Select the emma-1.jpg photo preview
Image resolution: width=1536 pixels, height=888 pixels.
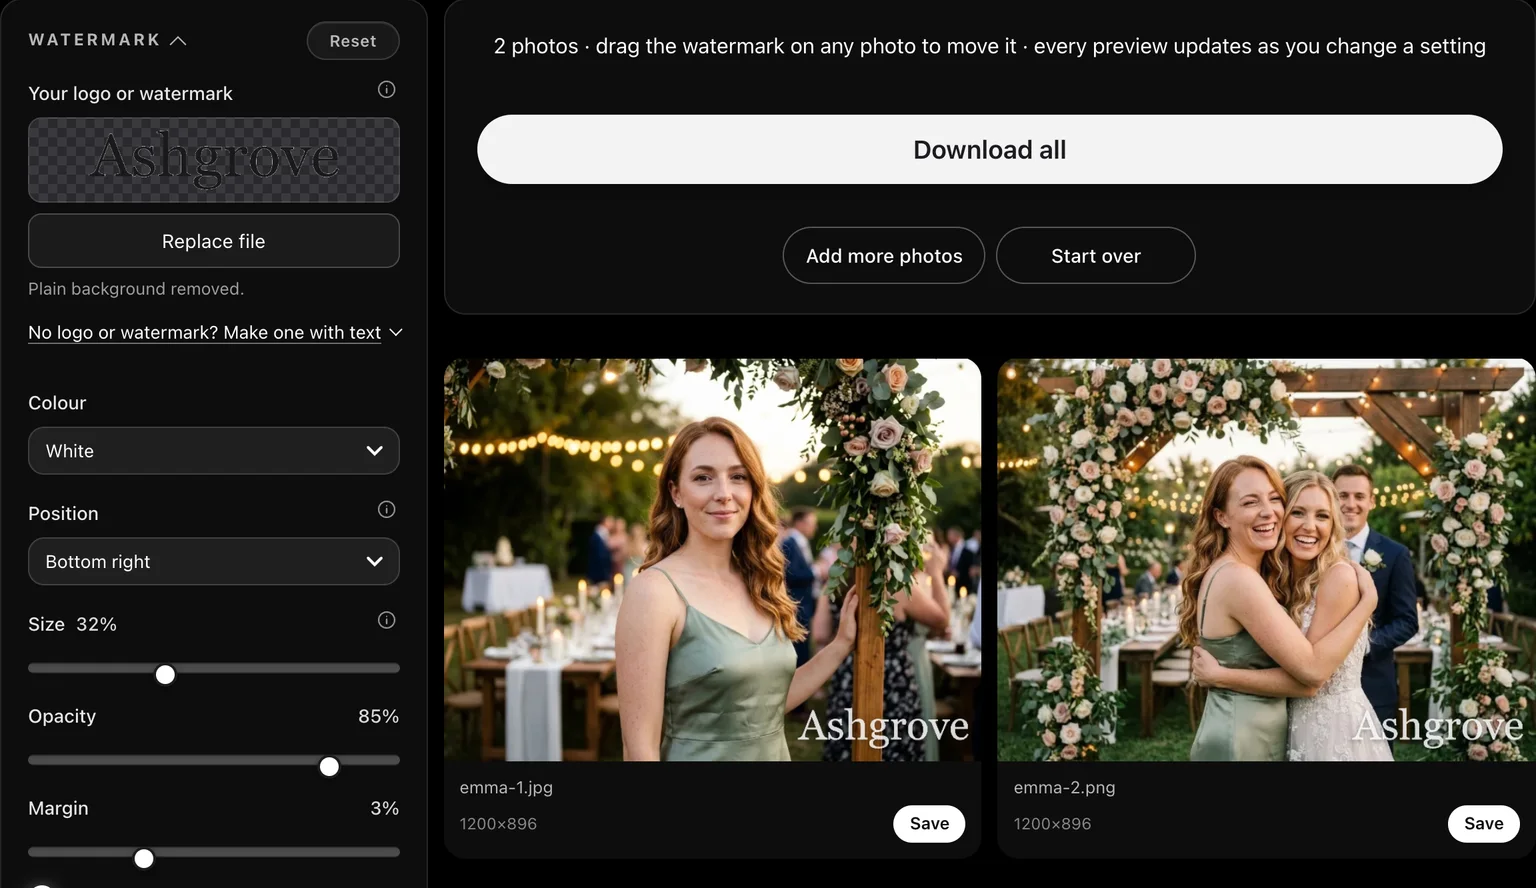[x=713, y=560]
